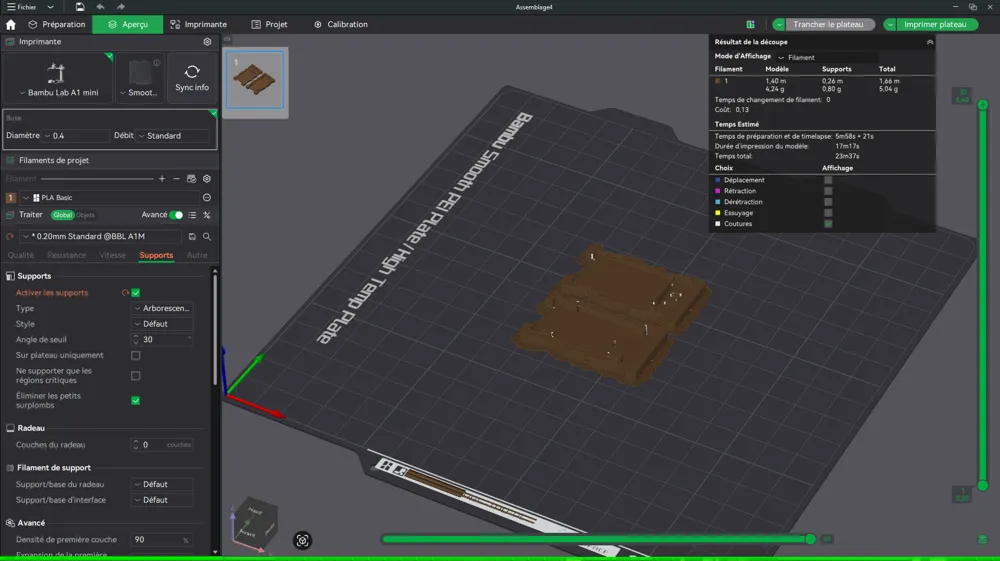1000x561 pixels.
Task: Open the Vitesse settings tab
Action: [112, 256]
